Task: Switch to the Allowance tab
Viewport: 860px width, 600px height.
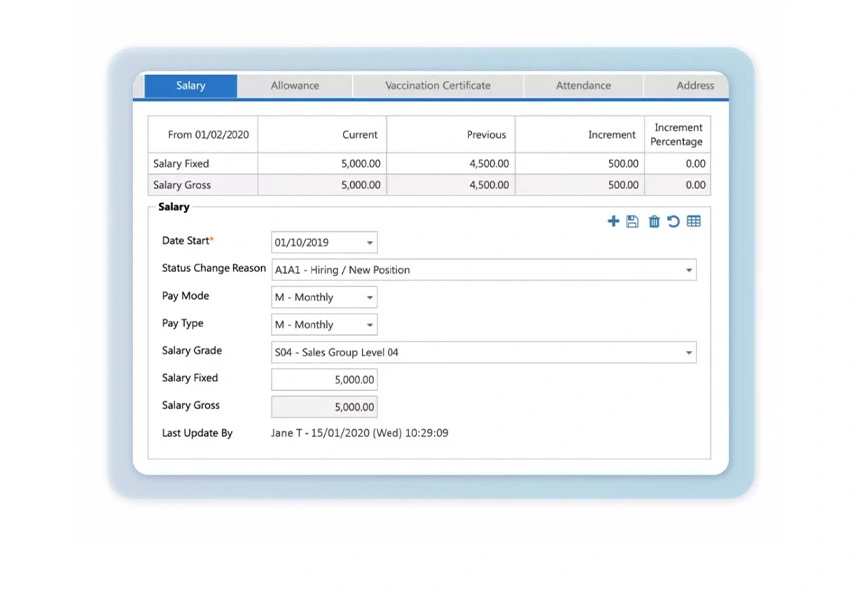Action: pos(295,86)
